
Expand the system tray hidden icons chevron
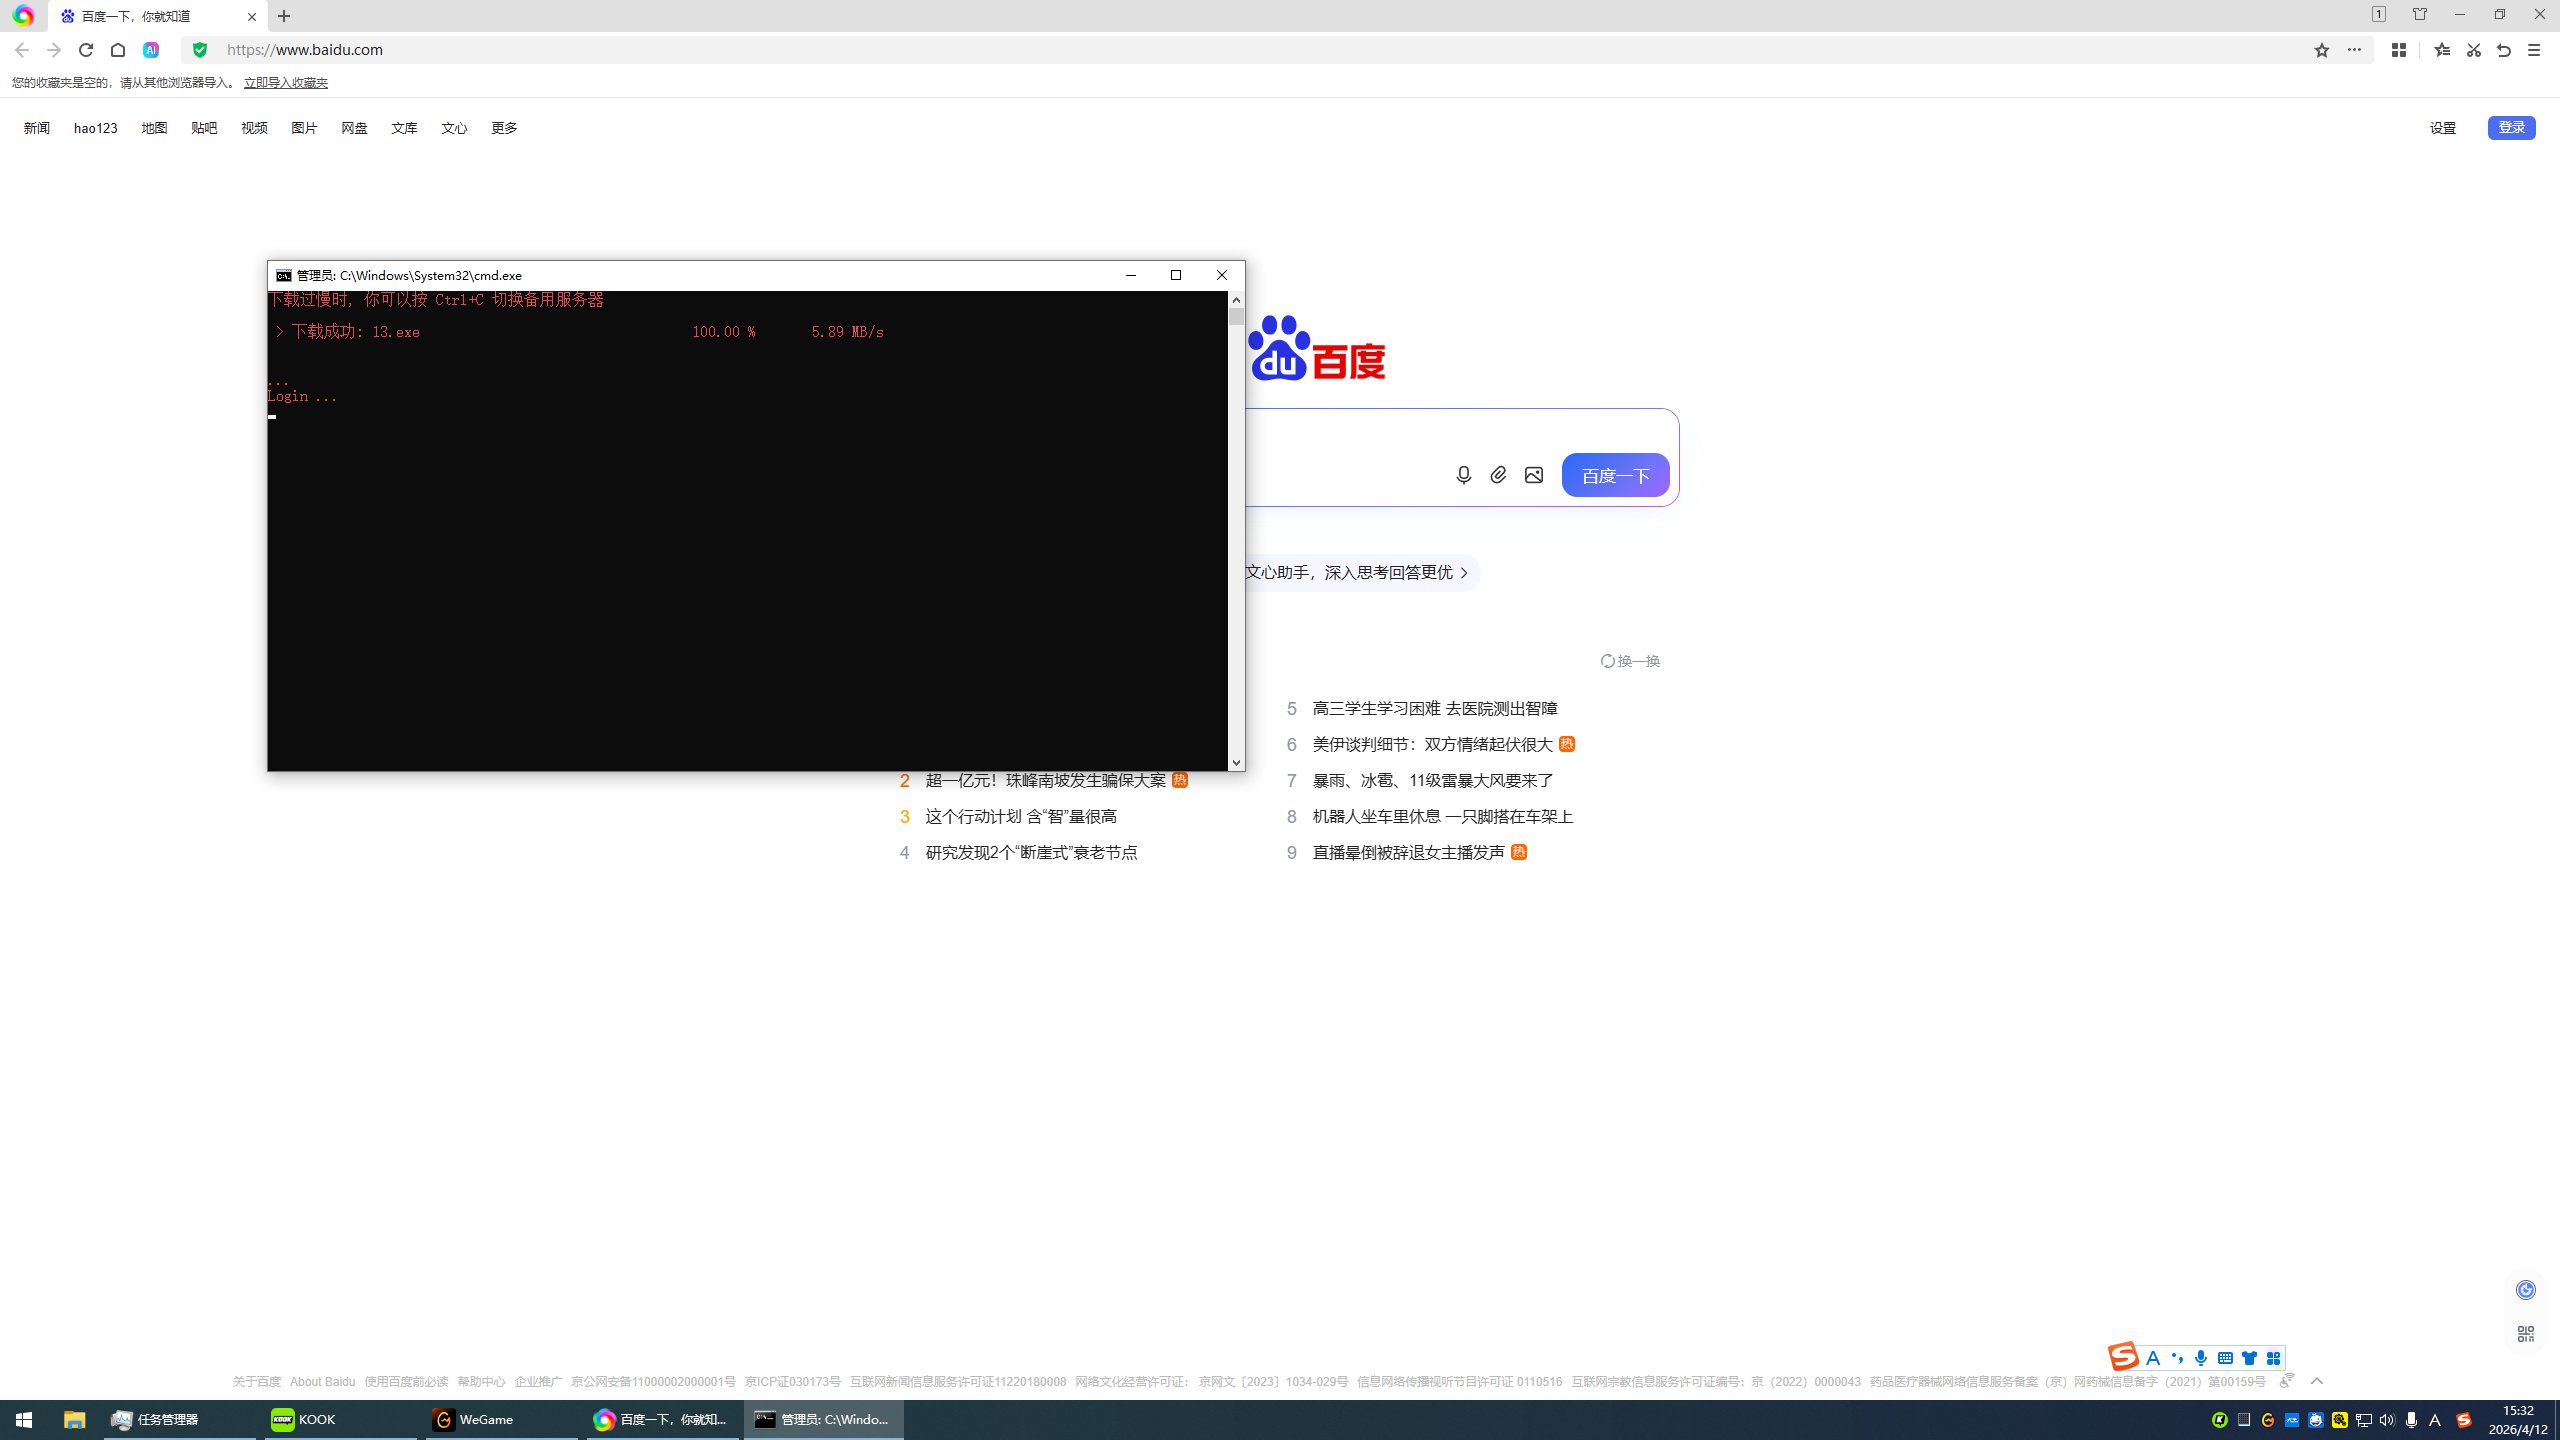pos(2316,1381)
